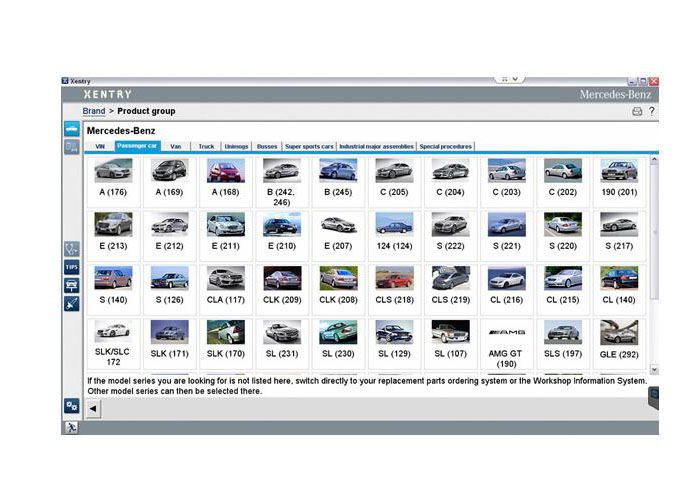Select the C (205) model series

pos(394,182)
